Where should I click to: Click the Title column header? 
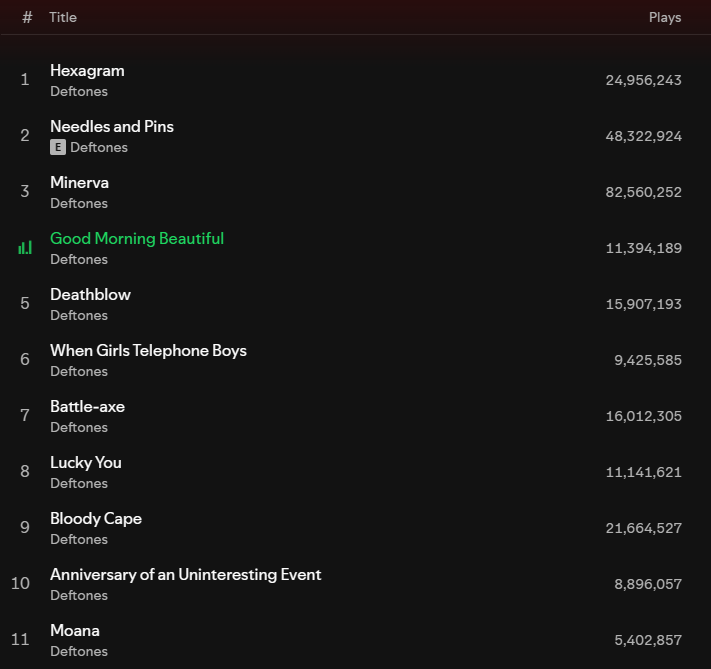pyautogui.click(x=63, y=17)
